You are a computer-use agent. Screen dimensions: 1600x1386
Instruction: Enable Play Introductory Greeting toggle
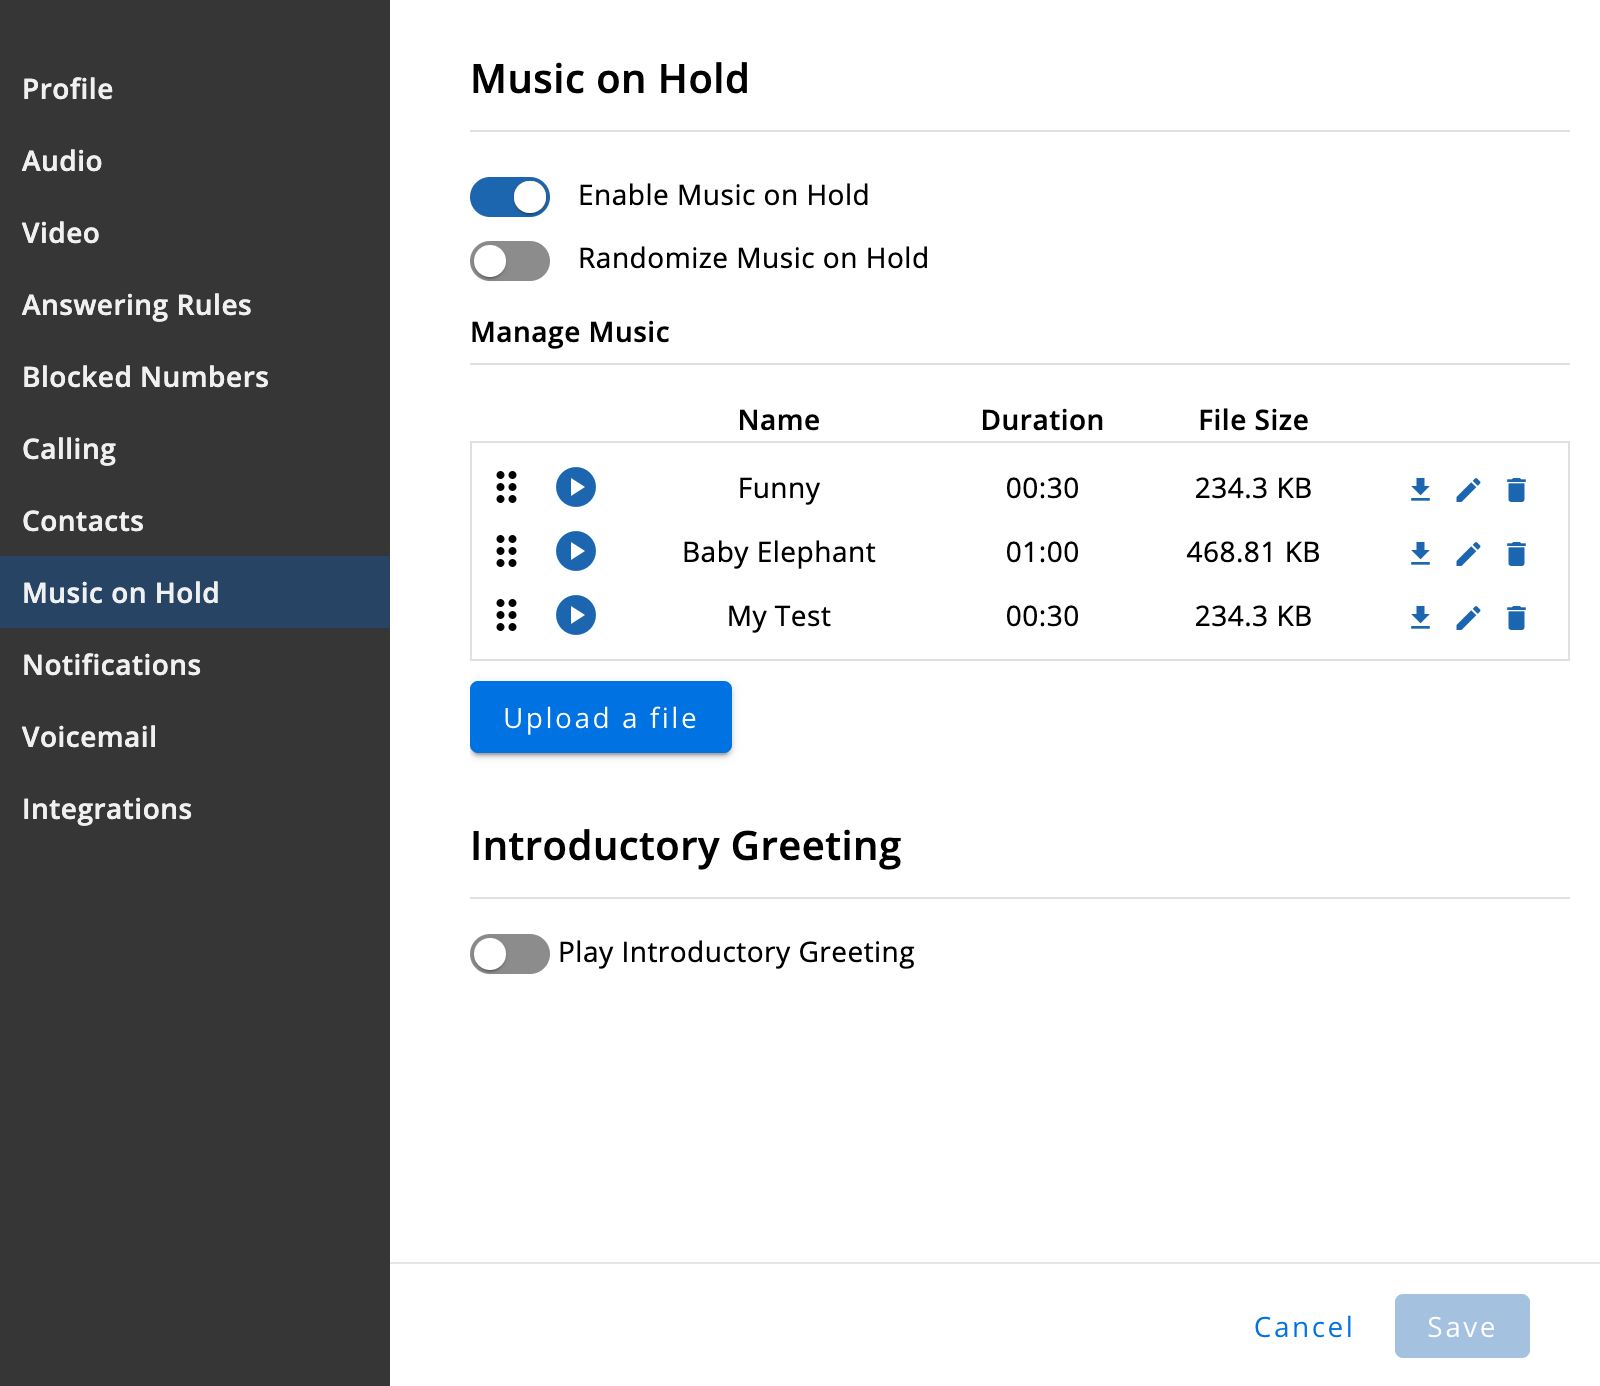[x=510, y=954]
